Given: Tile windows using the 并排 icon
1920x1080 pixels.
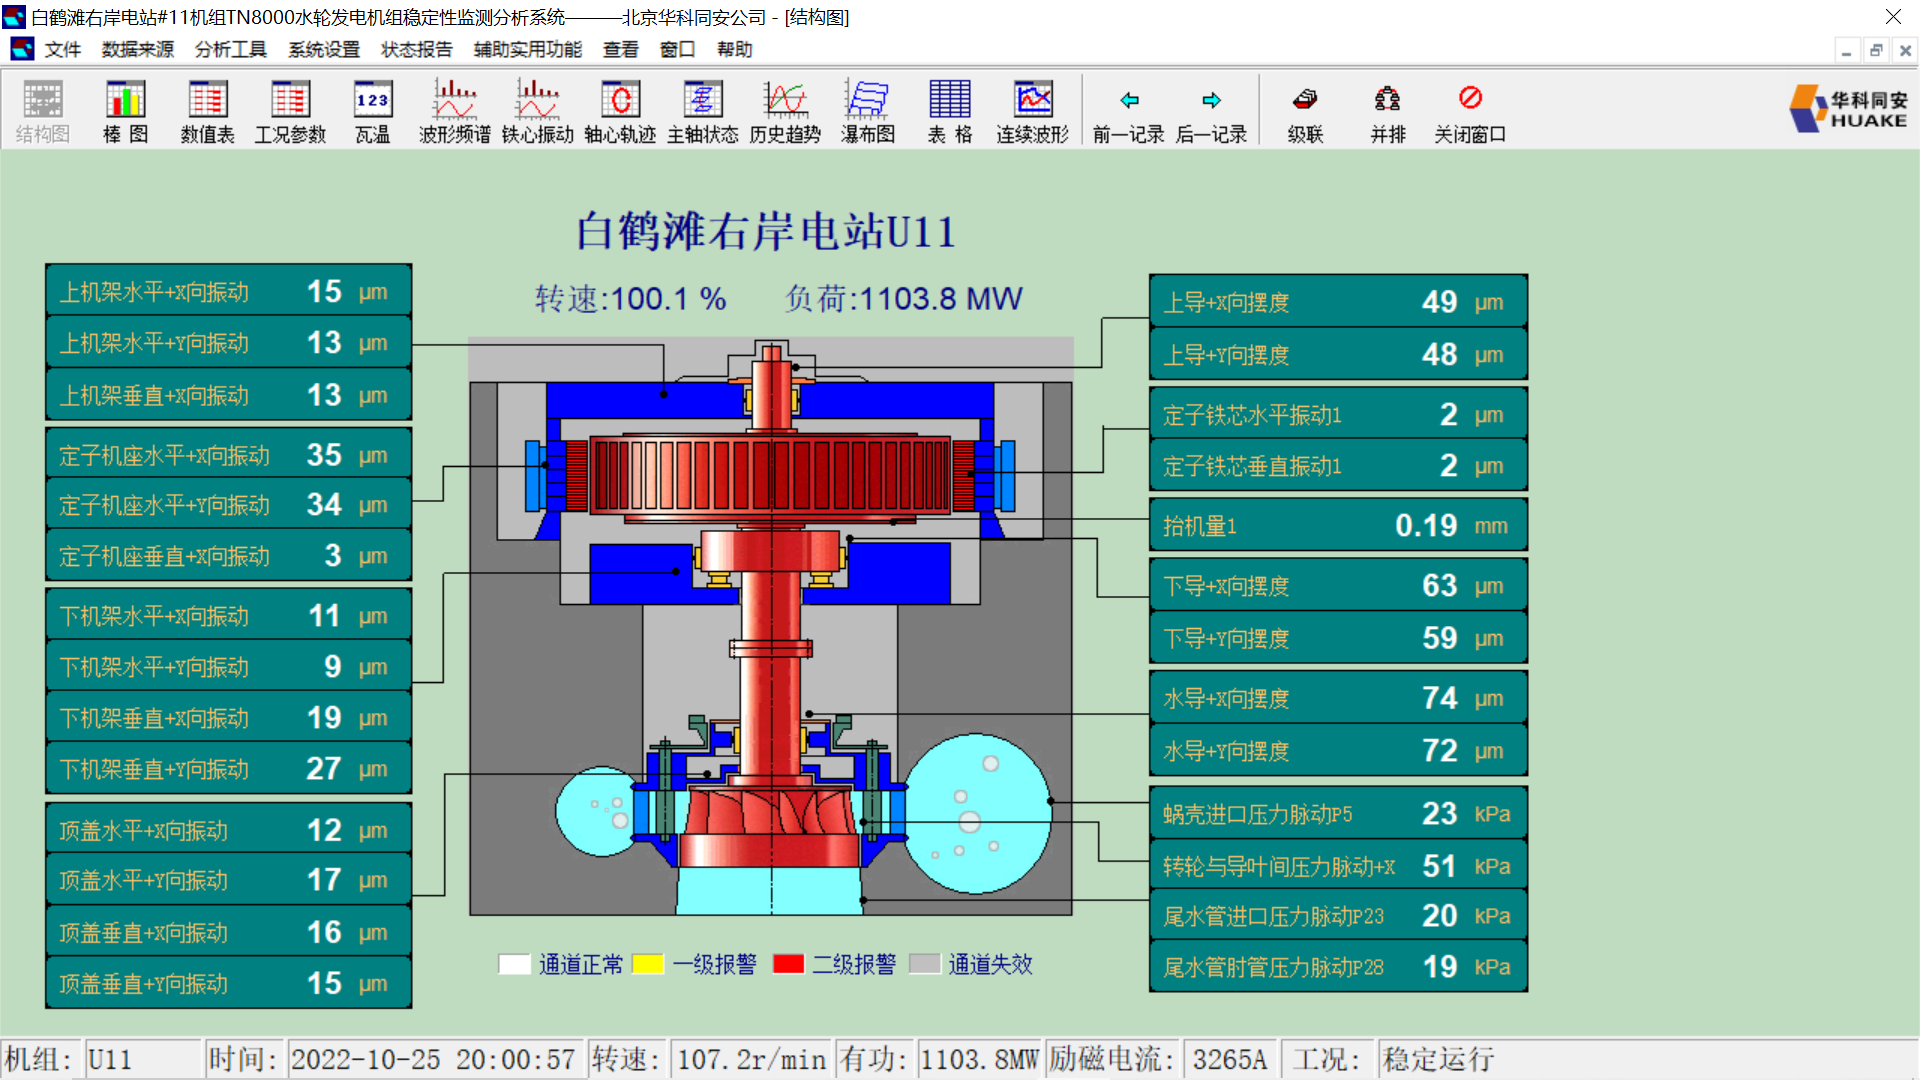Looking at the screenshot, I should click(1386, 110).
